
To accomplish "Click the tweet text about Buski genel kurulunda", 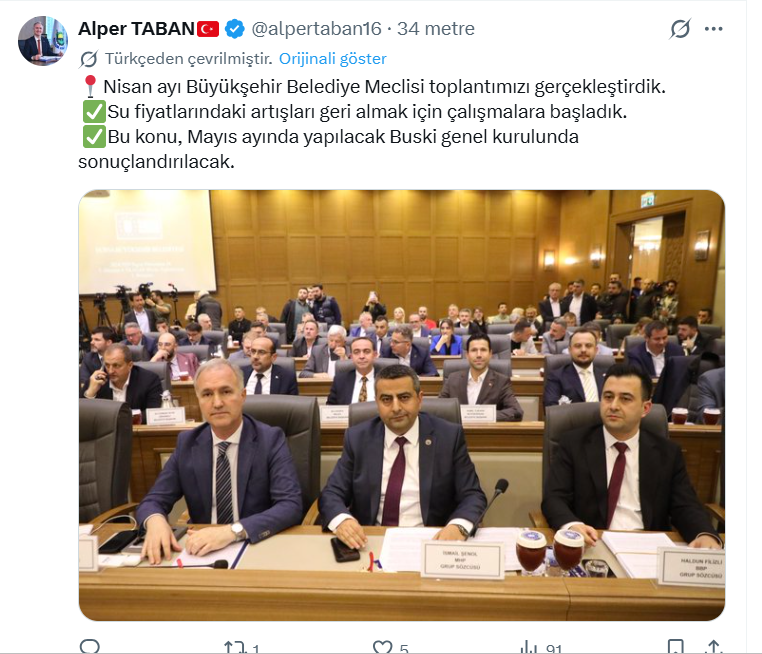I will pos(329,149).
